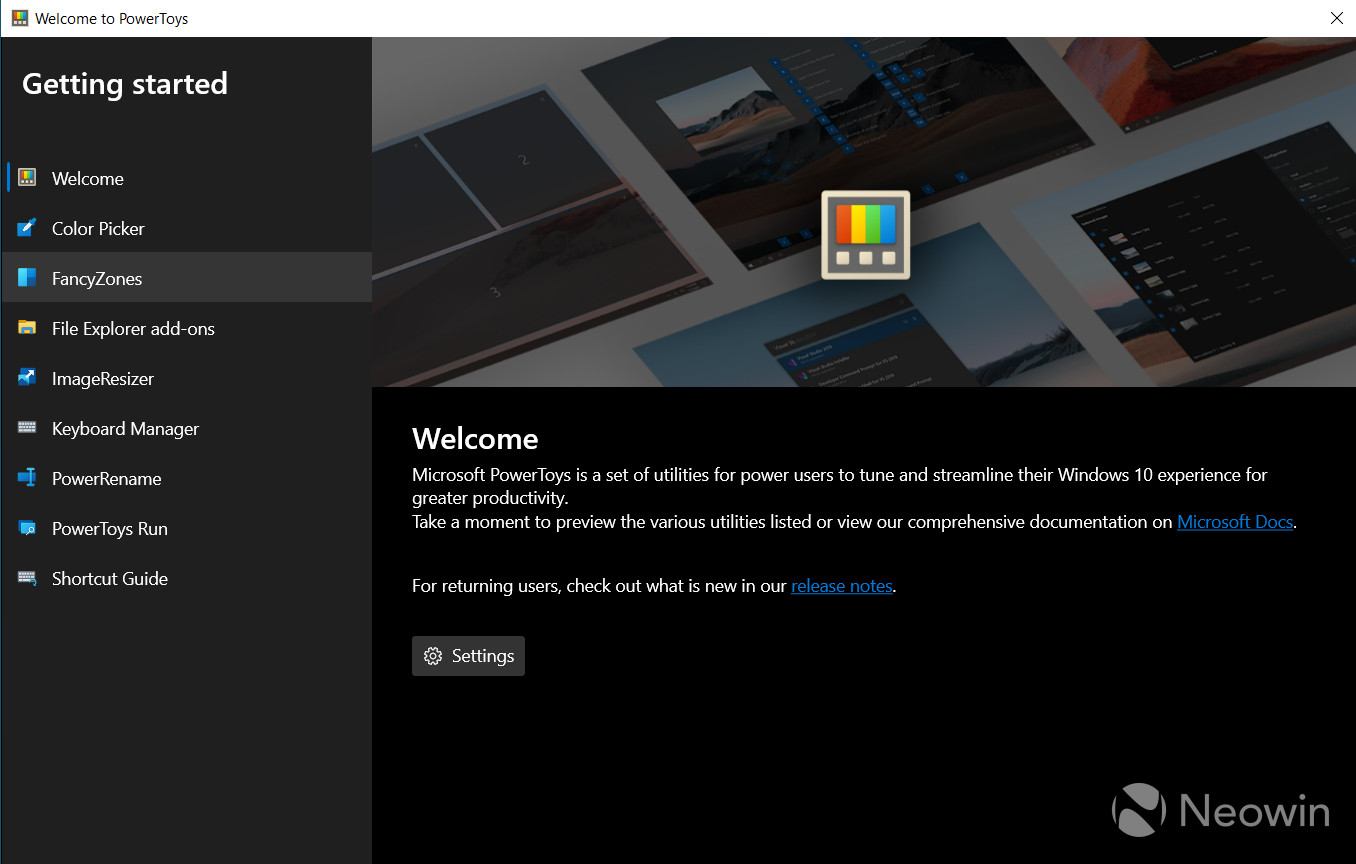Image resolution: width=1356 pixels, height=864 pixels.
Task: Open the Color Picker eyedropper icon
Action: pos(27,228)
